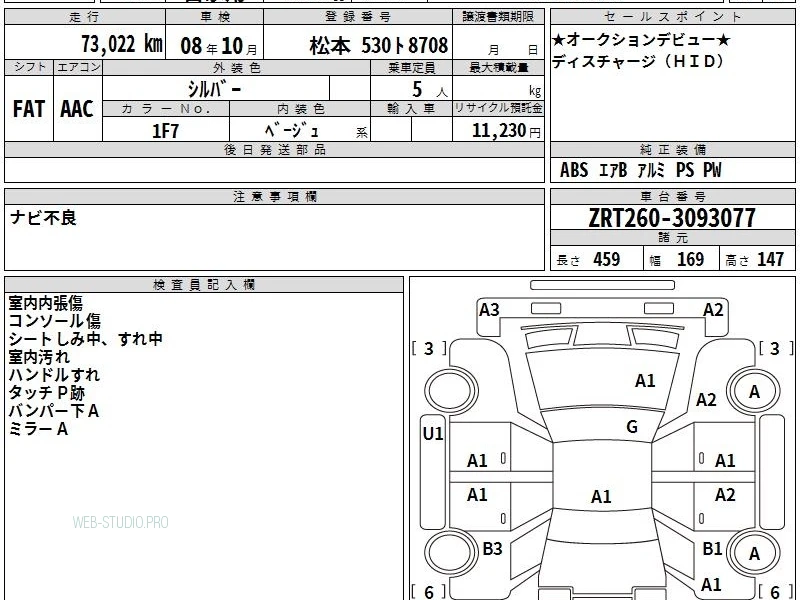The height and width of the screenshot is (600, 800).
Task: Select the 注意事項欄 header
Action: click(x=274, y=196)
